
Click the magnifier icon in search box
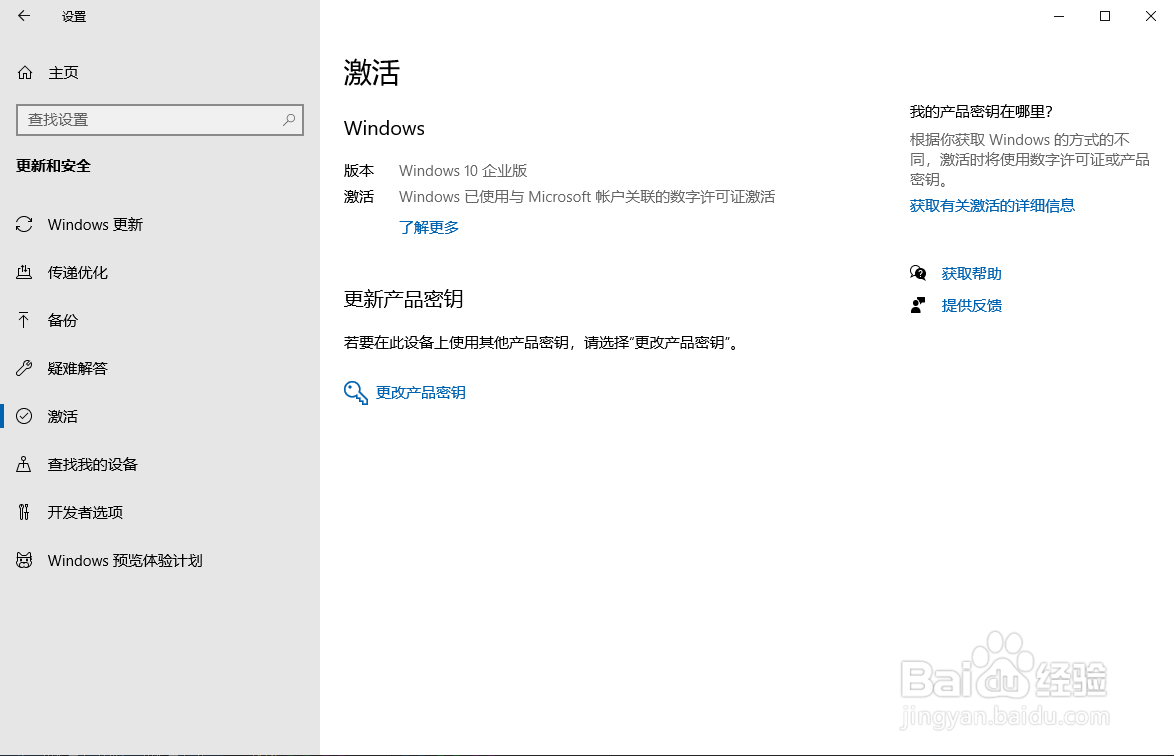click(x=289, y=120)
